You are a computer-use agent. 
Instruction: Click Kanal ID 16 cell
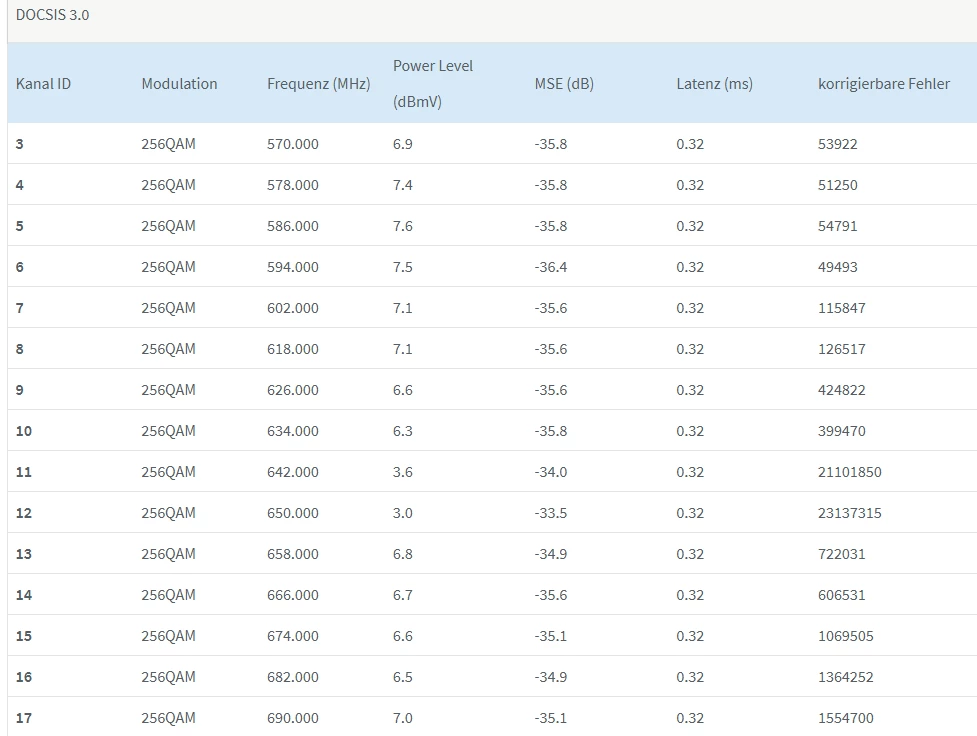(x=24, y=677)
